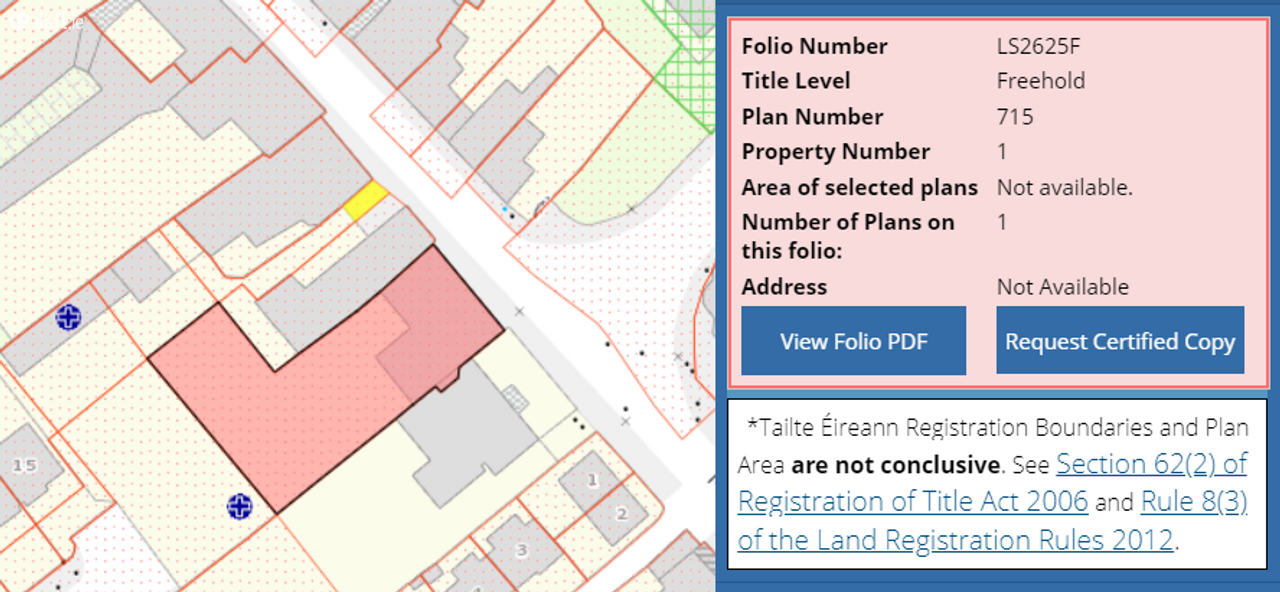Click the blue cross marker beside the grey outbuilding
Screen dimensions: 1280x592
(x=68, y=318)
